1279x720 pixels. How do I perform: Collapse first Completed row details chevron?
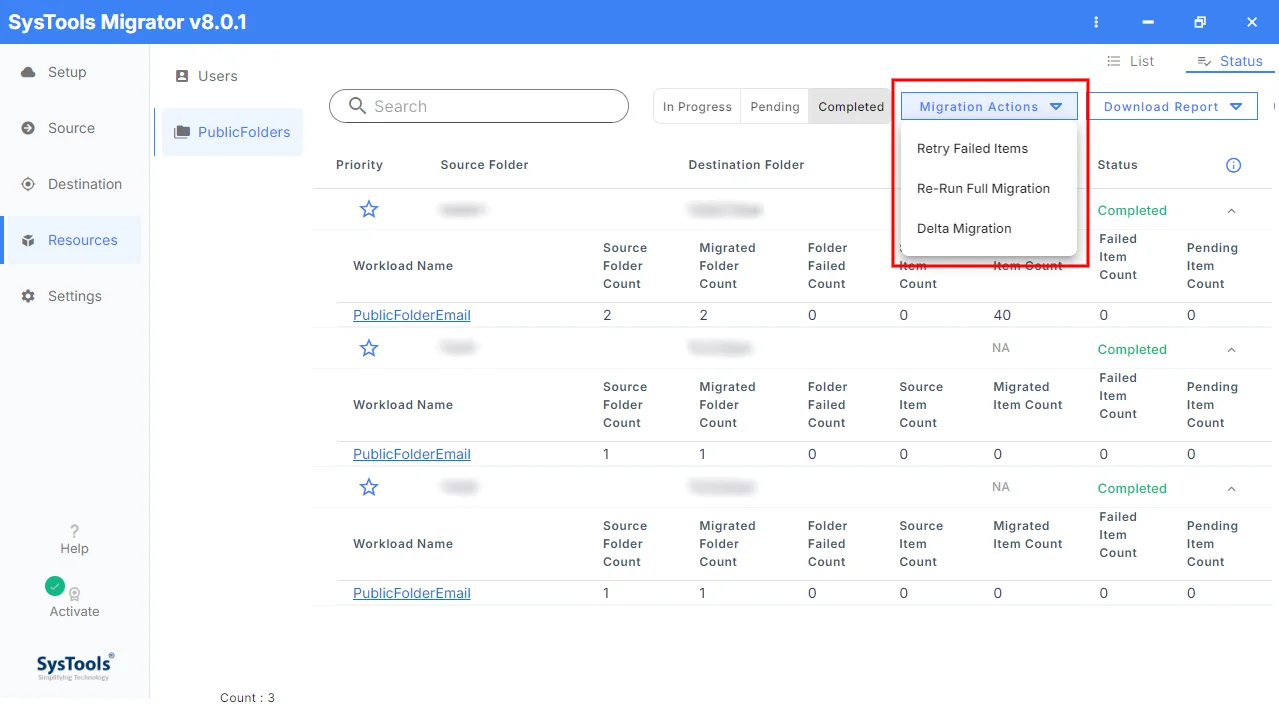[x=1231, y=211]
